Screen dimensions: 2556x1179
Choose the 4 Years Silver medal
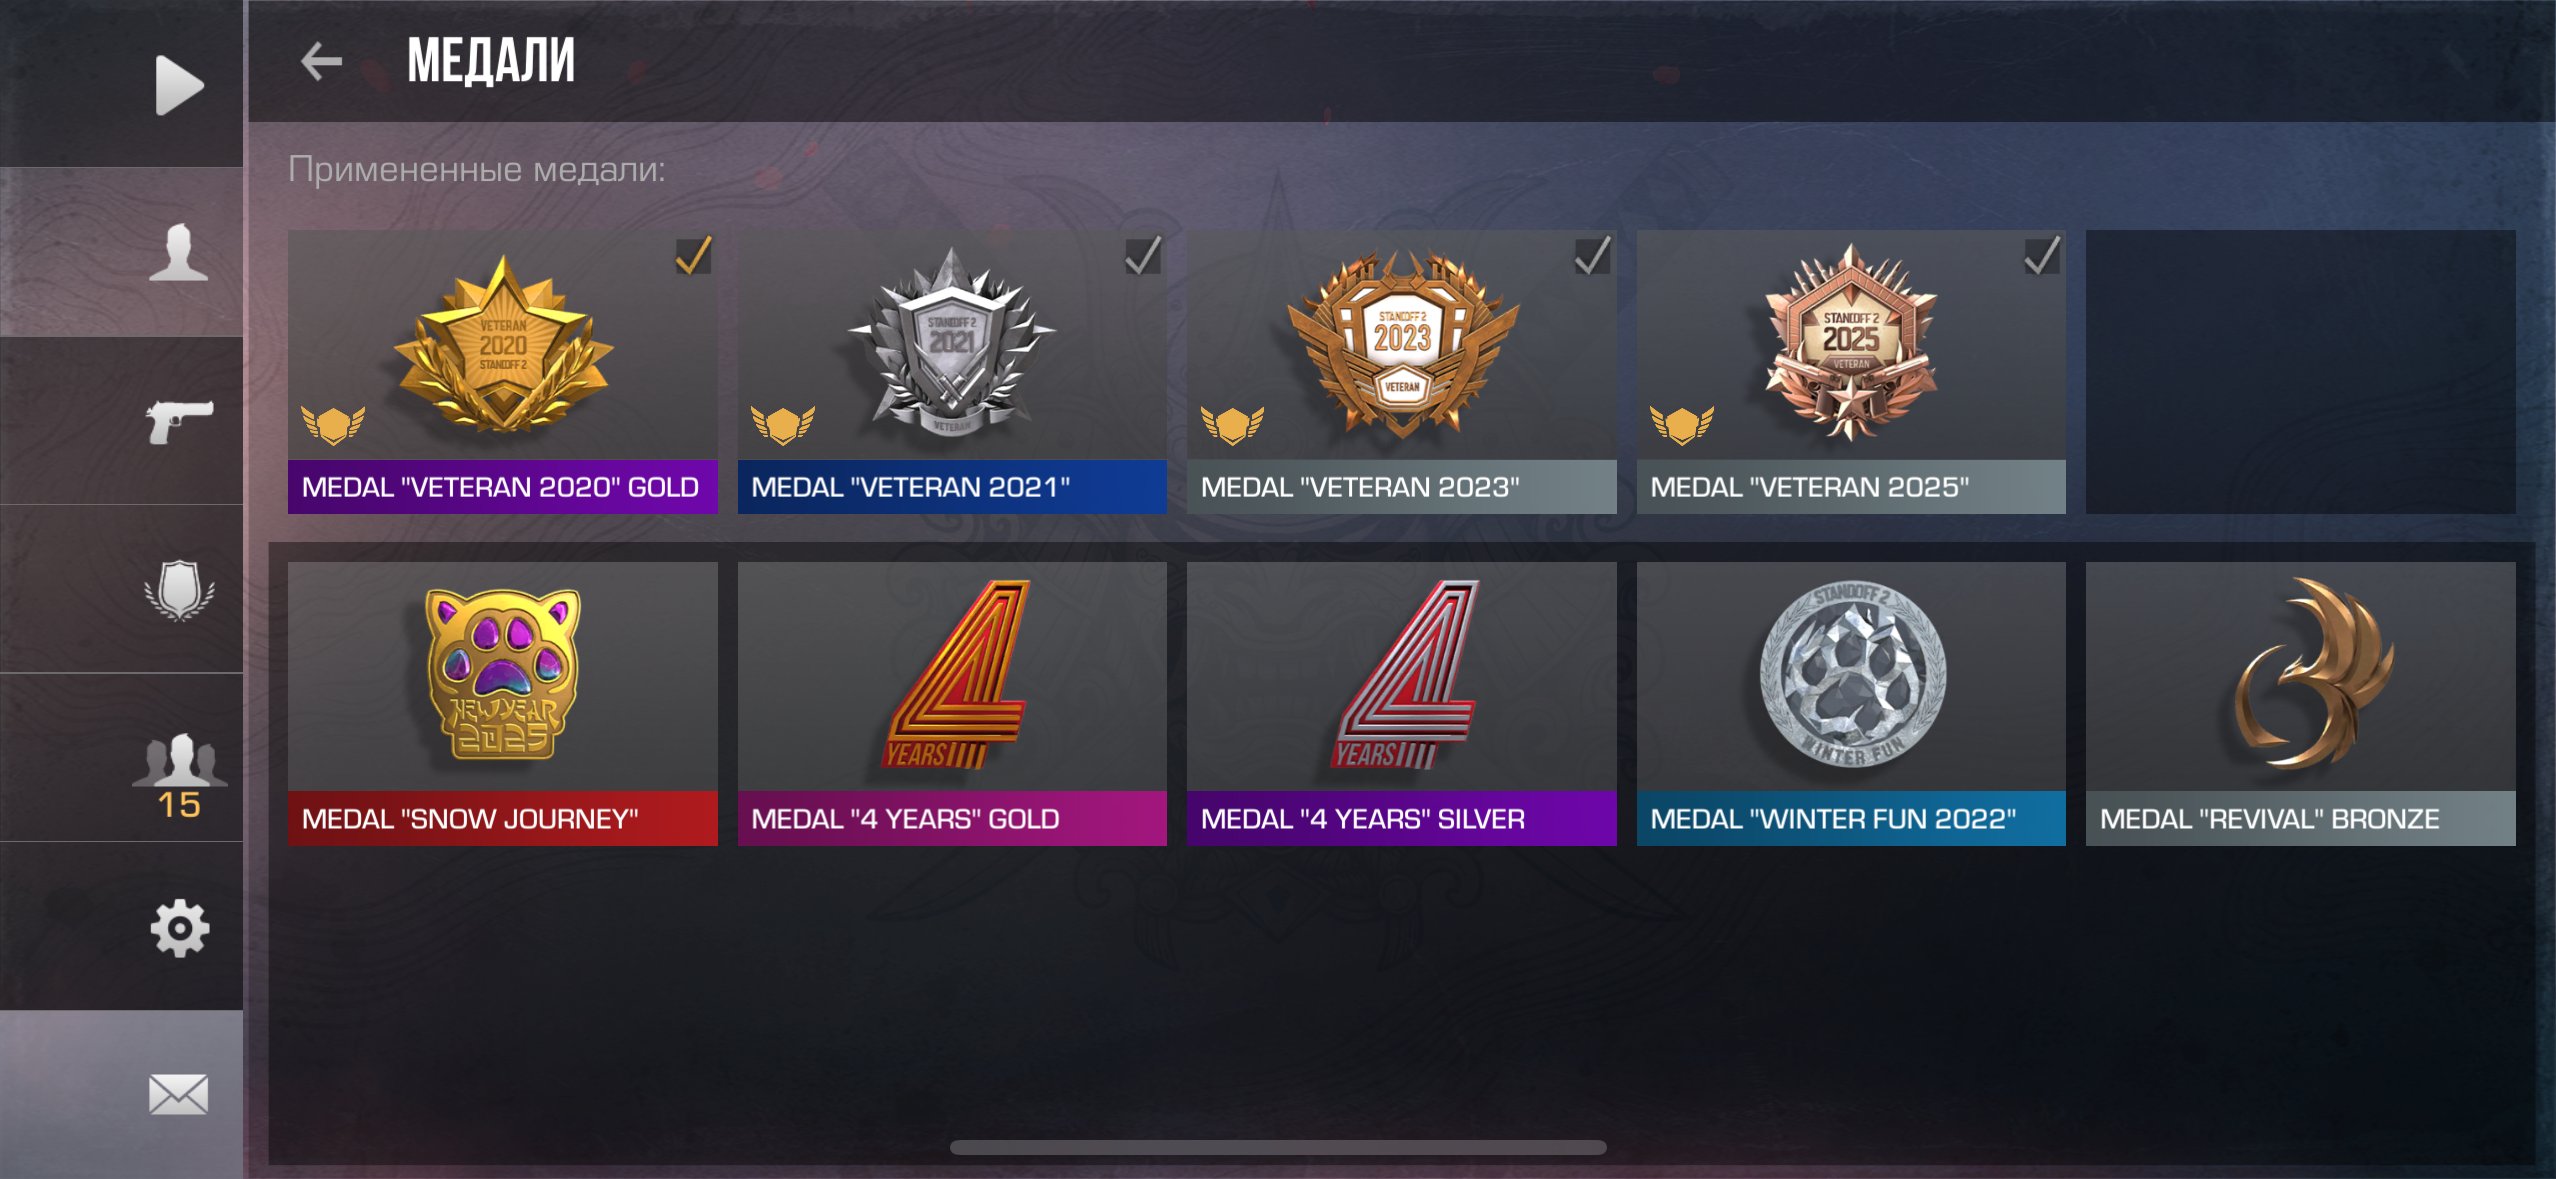(1402, 704)
